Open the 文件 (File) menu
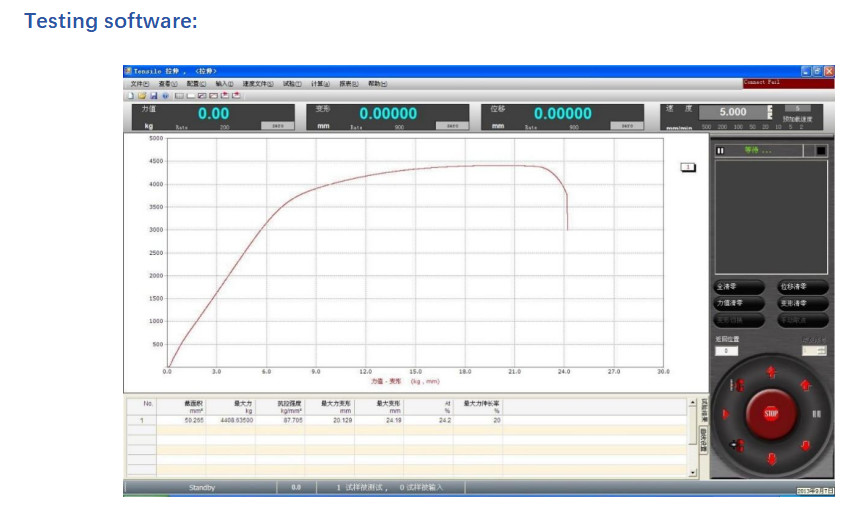 tap(139, 84)
